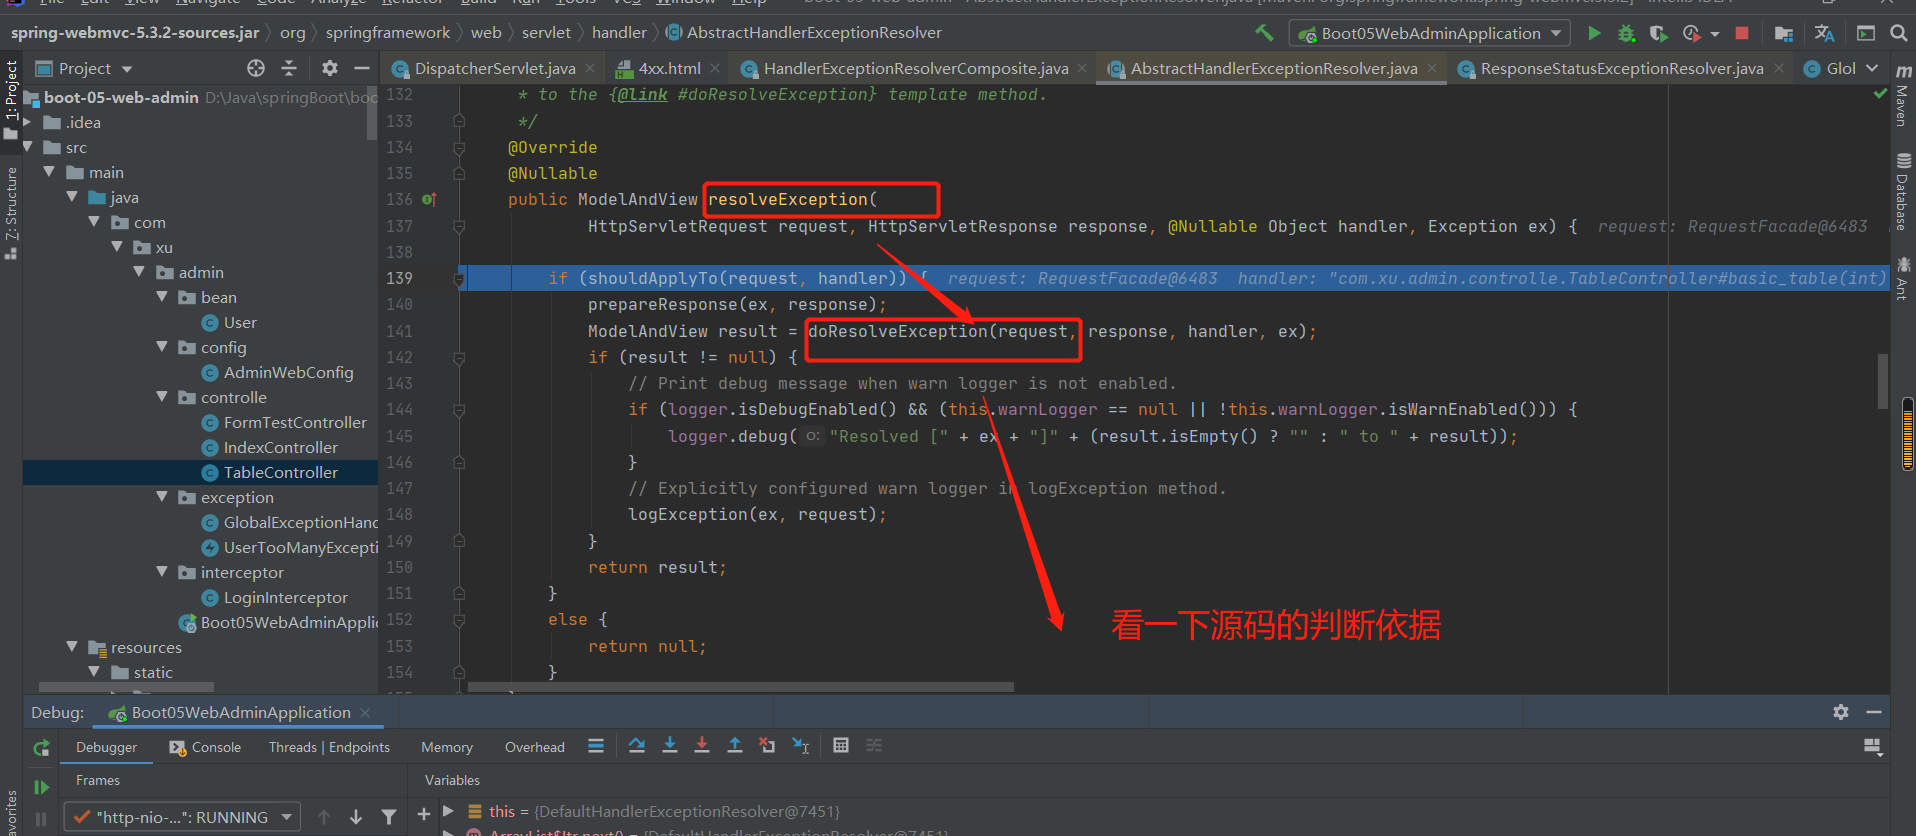
Task: Collapse the src folder
Action: click(28, 147)
